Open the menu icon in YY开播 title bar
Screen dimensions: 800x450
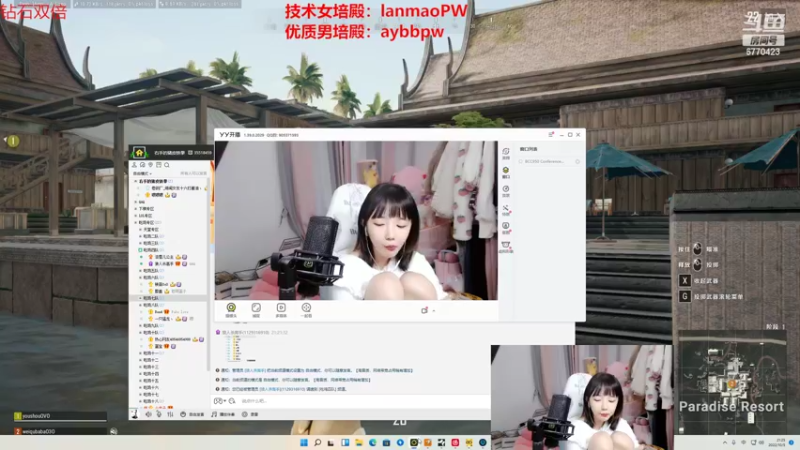(x=551, y=135)
